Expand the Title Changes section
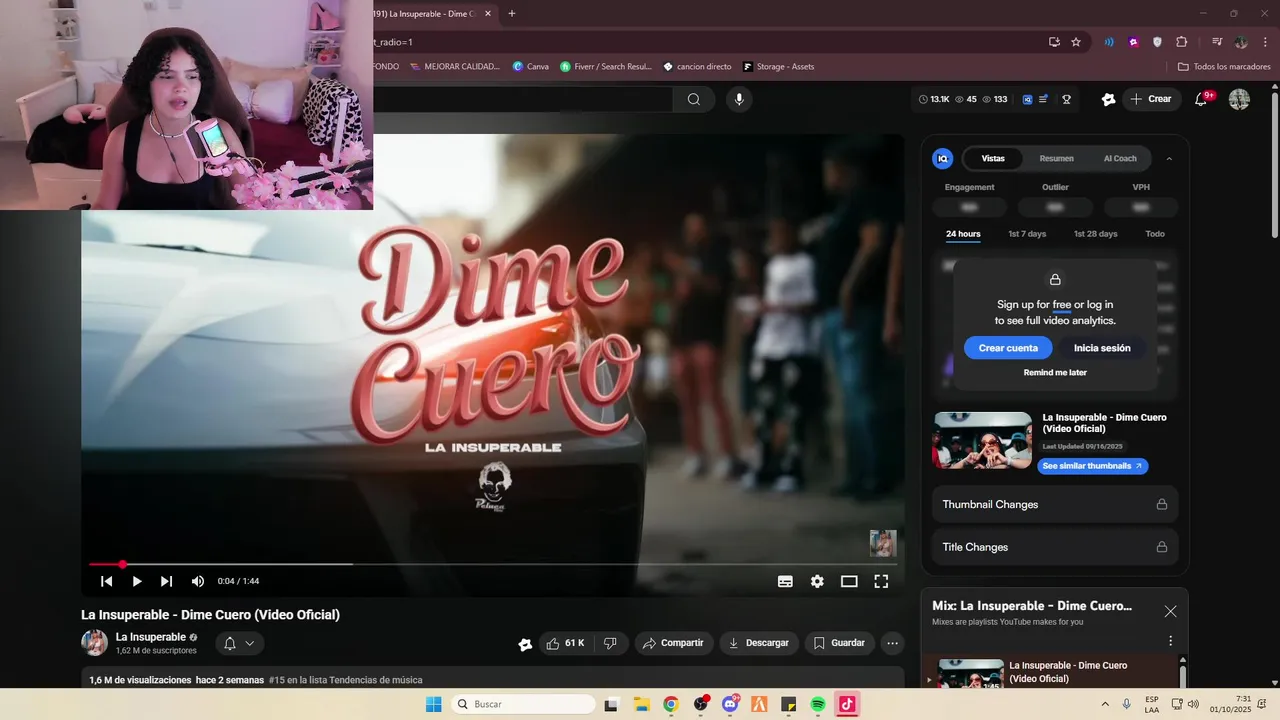 1055,547
